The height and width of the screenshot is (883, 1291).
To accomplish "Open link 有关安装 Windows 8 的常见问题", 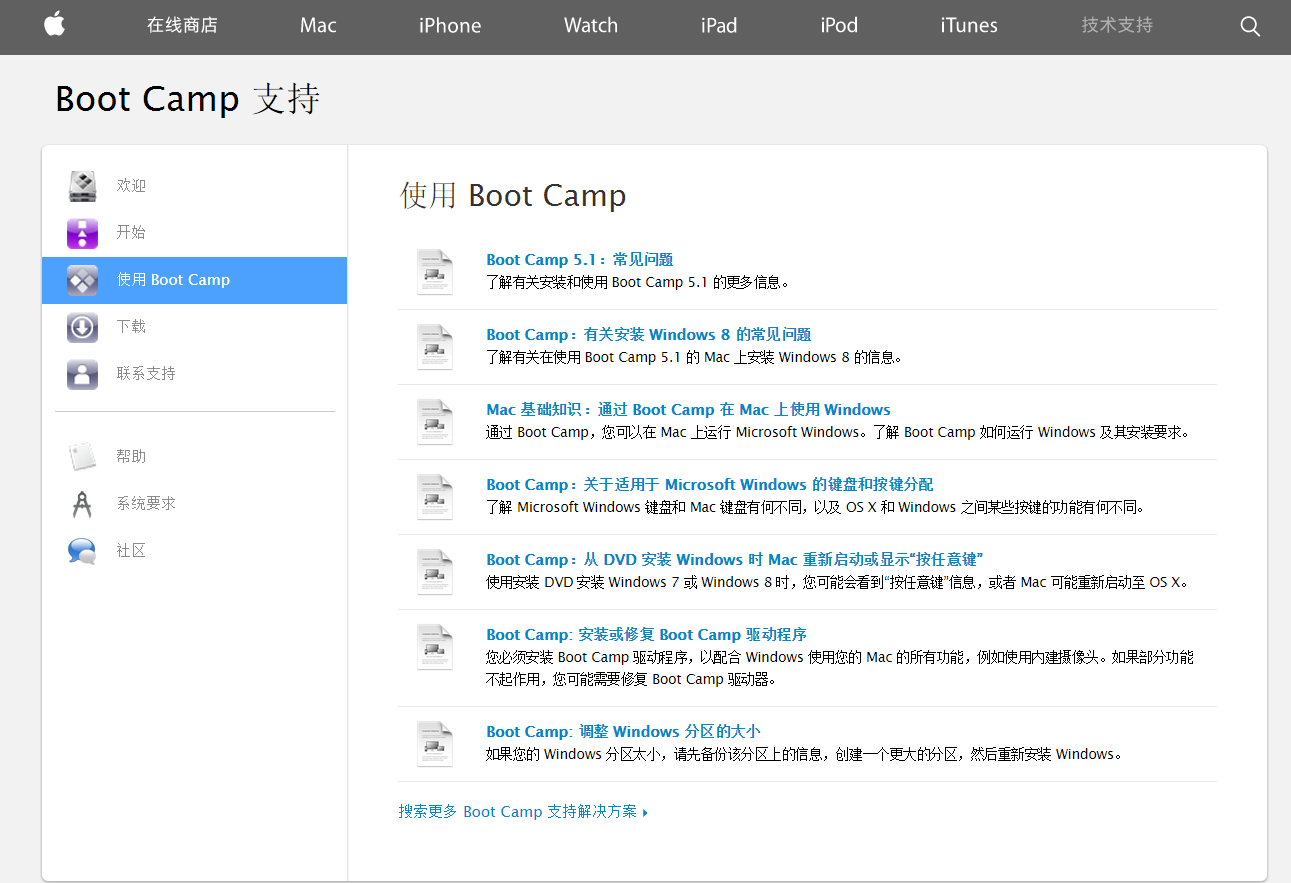I will coord(649,335).
